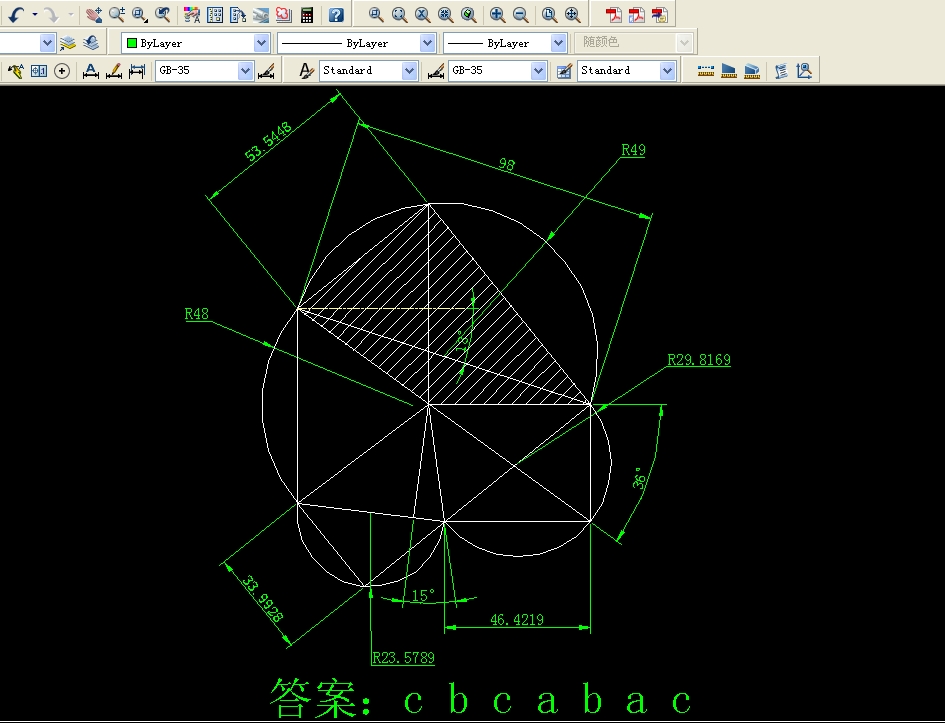The width and height of the screenshot is (945, 723).
Task: Click the Undo arrow icon
Action: coord(16,14)
